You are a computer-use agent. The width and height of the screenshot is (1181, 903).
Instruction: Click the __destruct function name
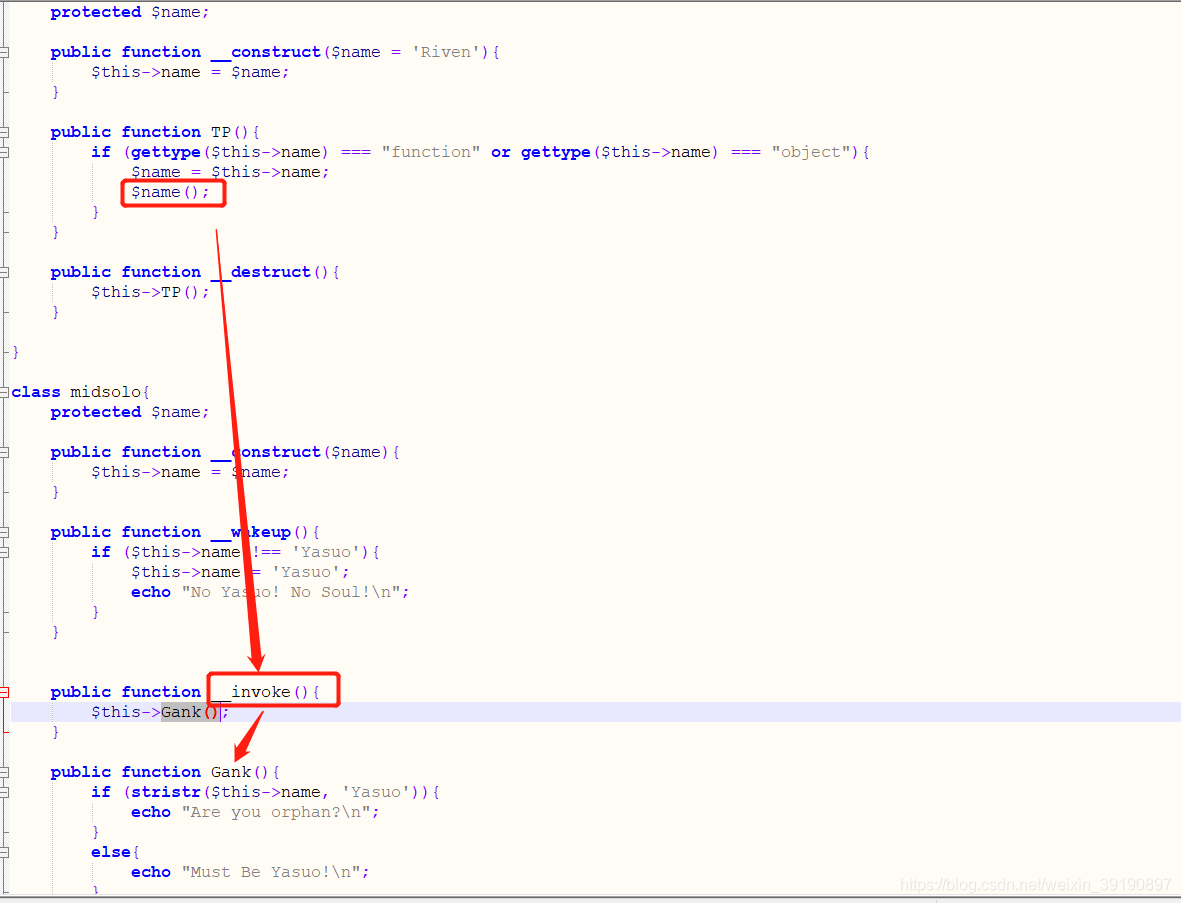point(261,272)
